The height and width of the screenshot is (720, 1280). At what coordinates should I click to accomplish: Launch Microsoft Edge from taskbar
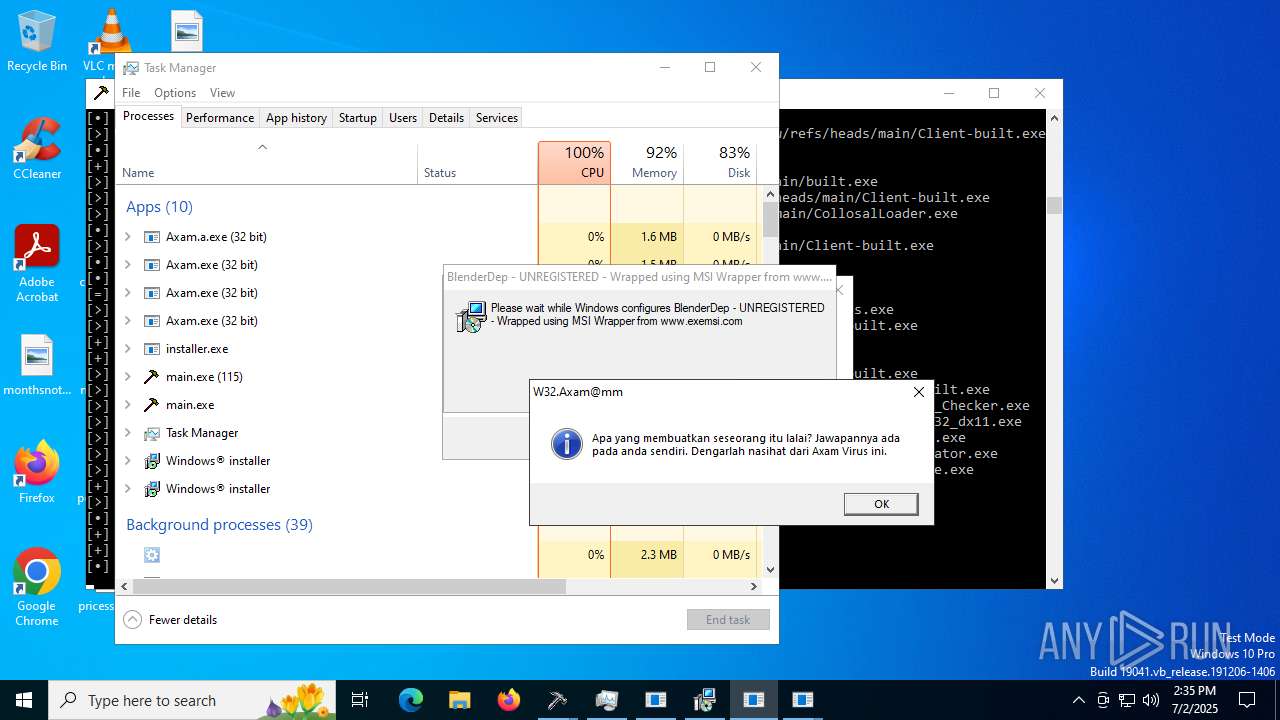[411, 700]
